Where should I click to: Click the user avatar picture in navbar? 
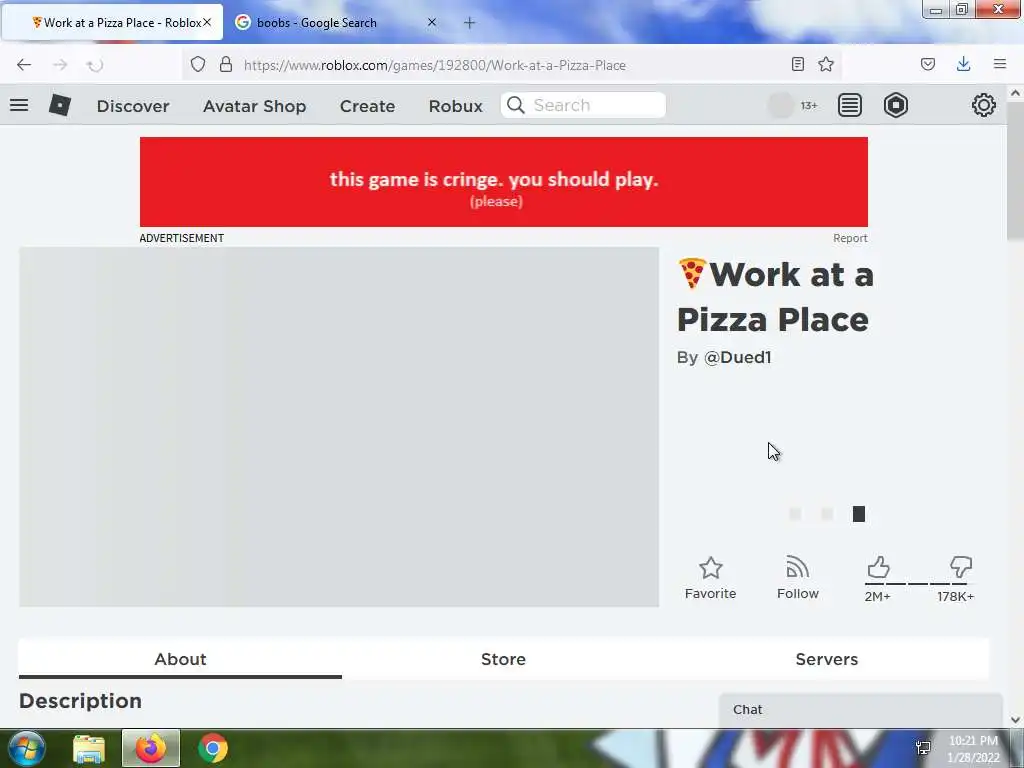pyautogui.click(x=780, y=105)
